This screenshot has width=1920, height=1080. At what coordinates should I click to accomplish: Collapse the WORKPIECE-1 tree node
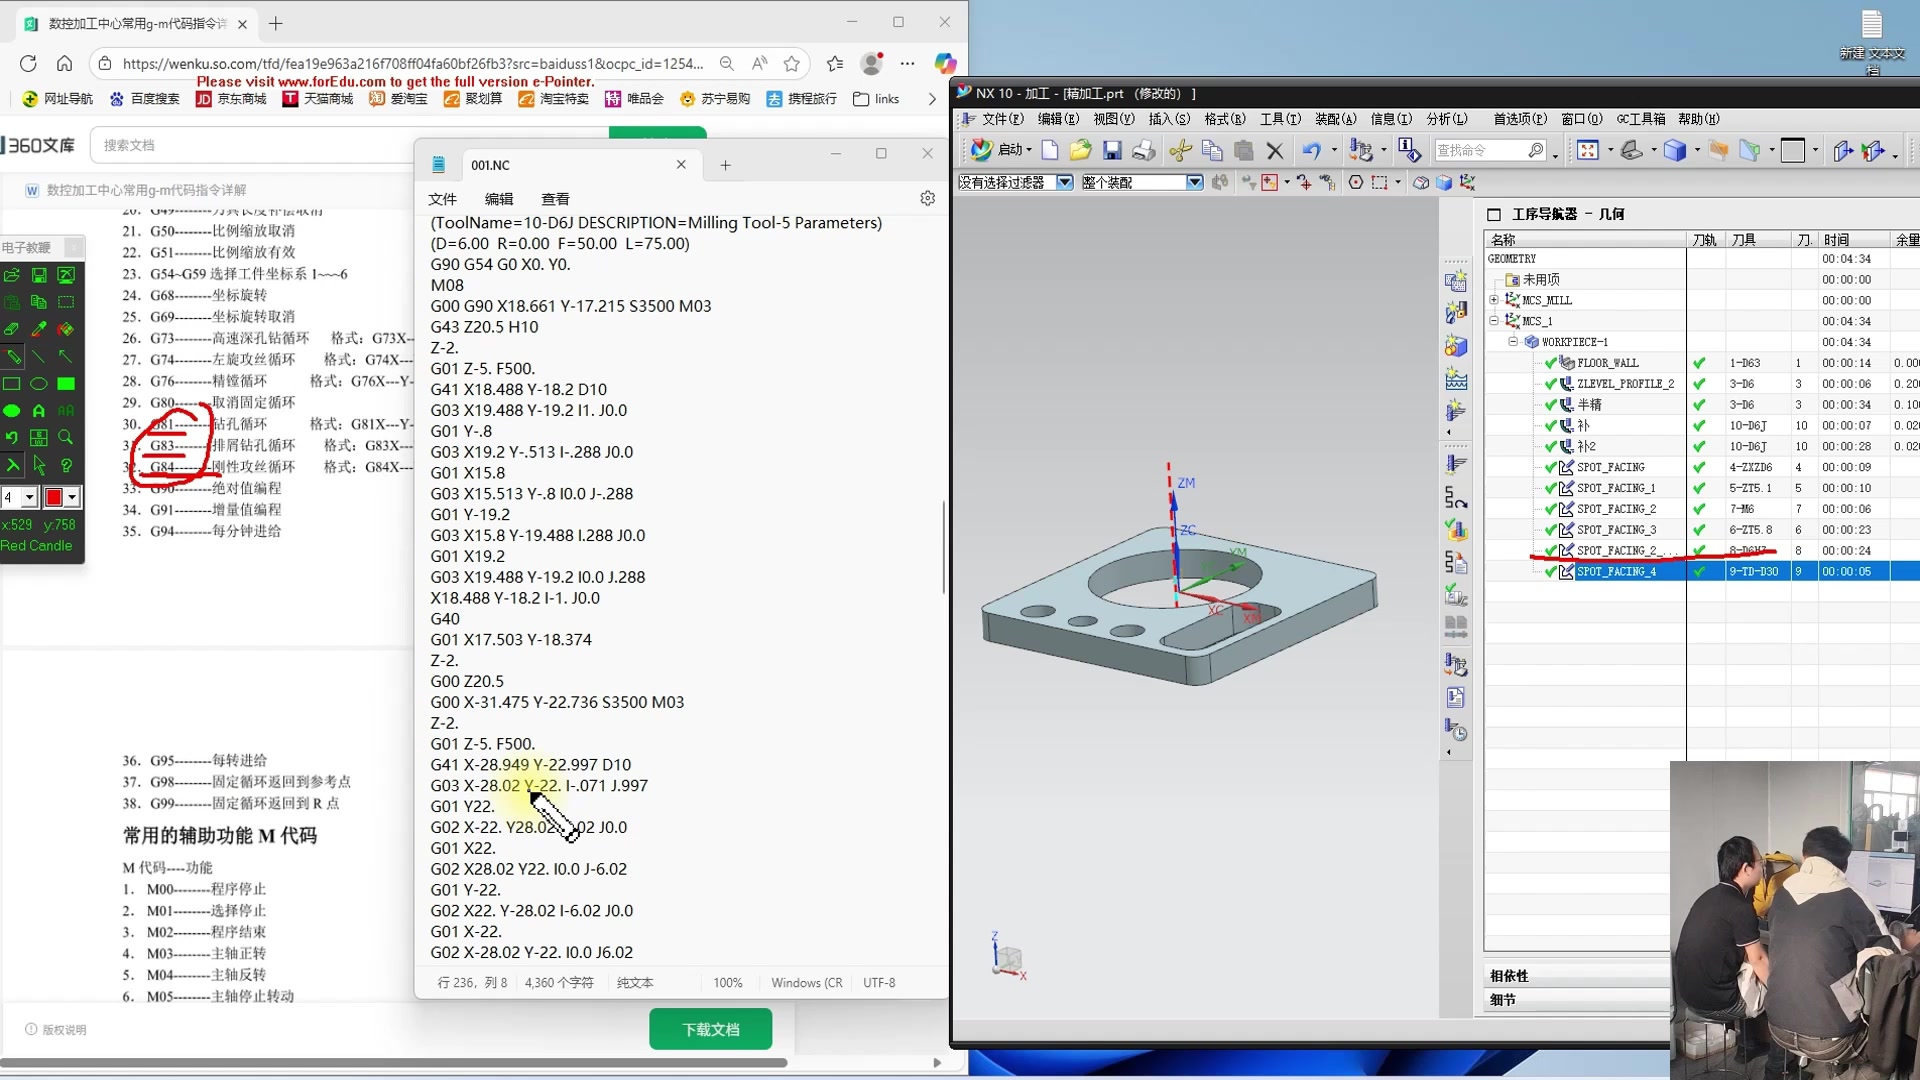tap(1513, 342)
